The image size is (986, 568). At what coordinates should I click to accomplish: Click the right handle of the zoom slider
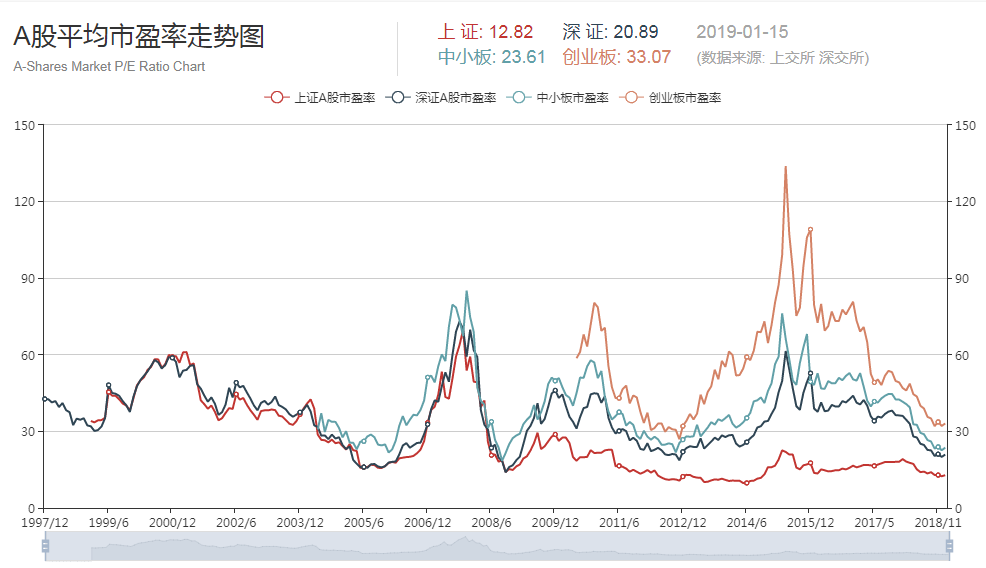(949, 546)
